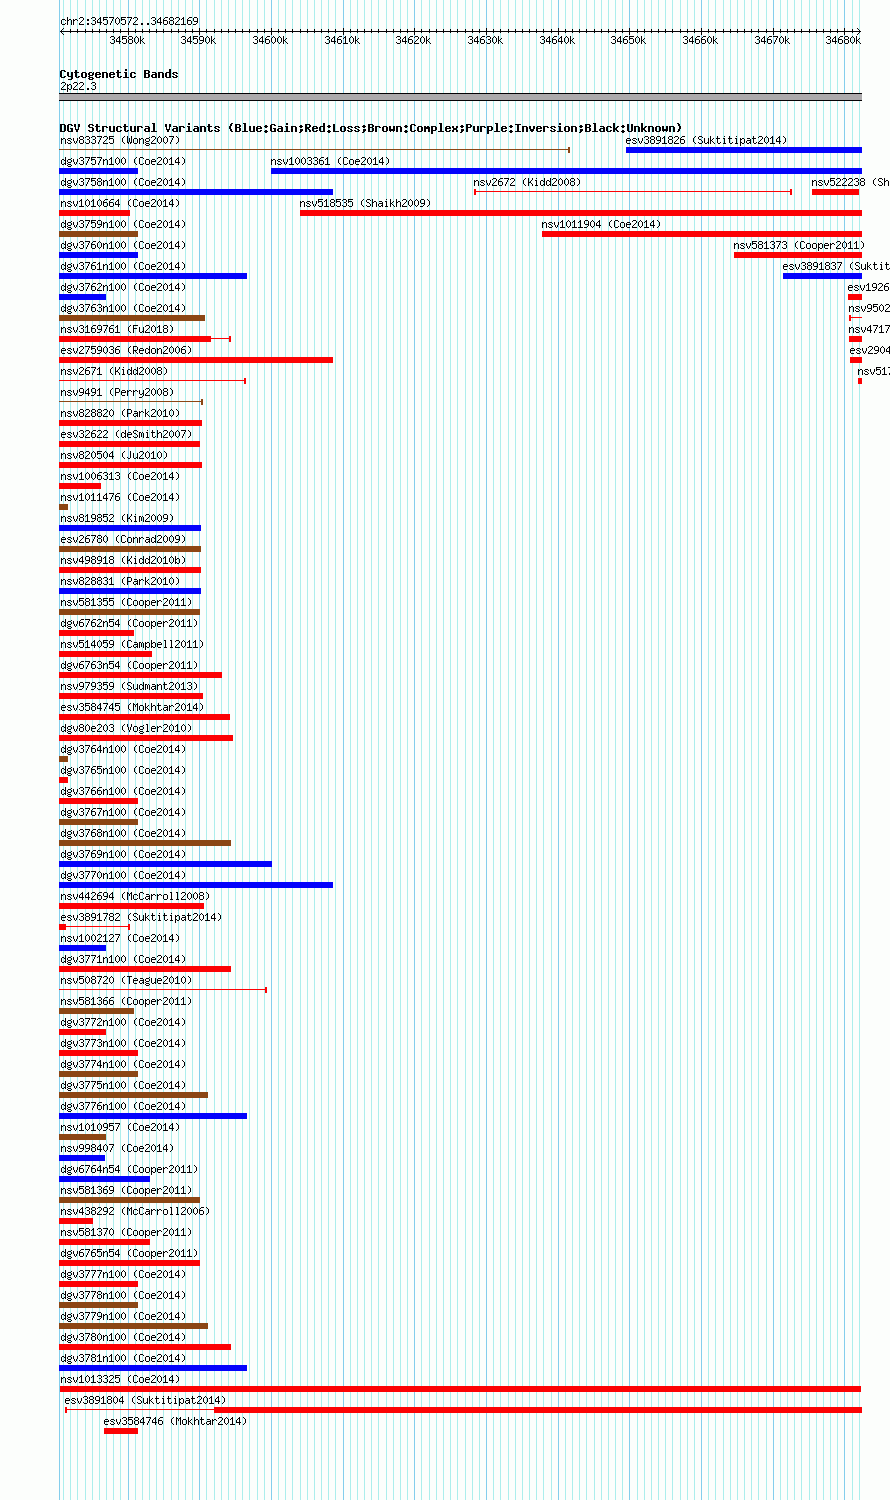Click esv32622 (deSmith2007) label
The width and height of the screenshot is (890, 1500).
[126, 434]
